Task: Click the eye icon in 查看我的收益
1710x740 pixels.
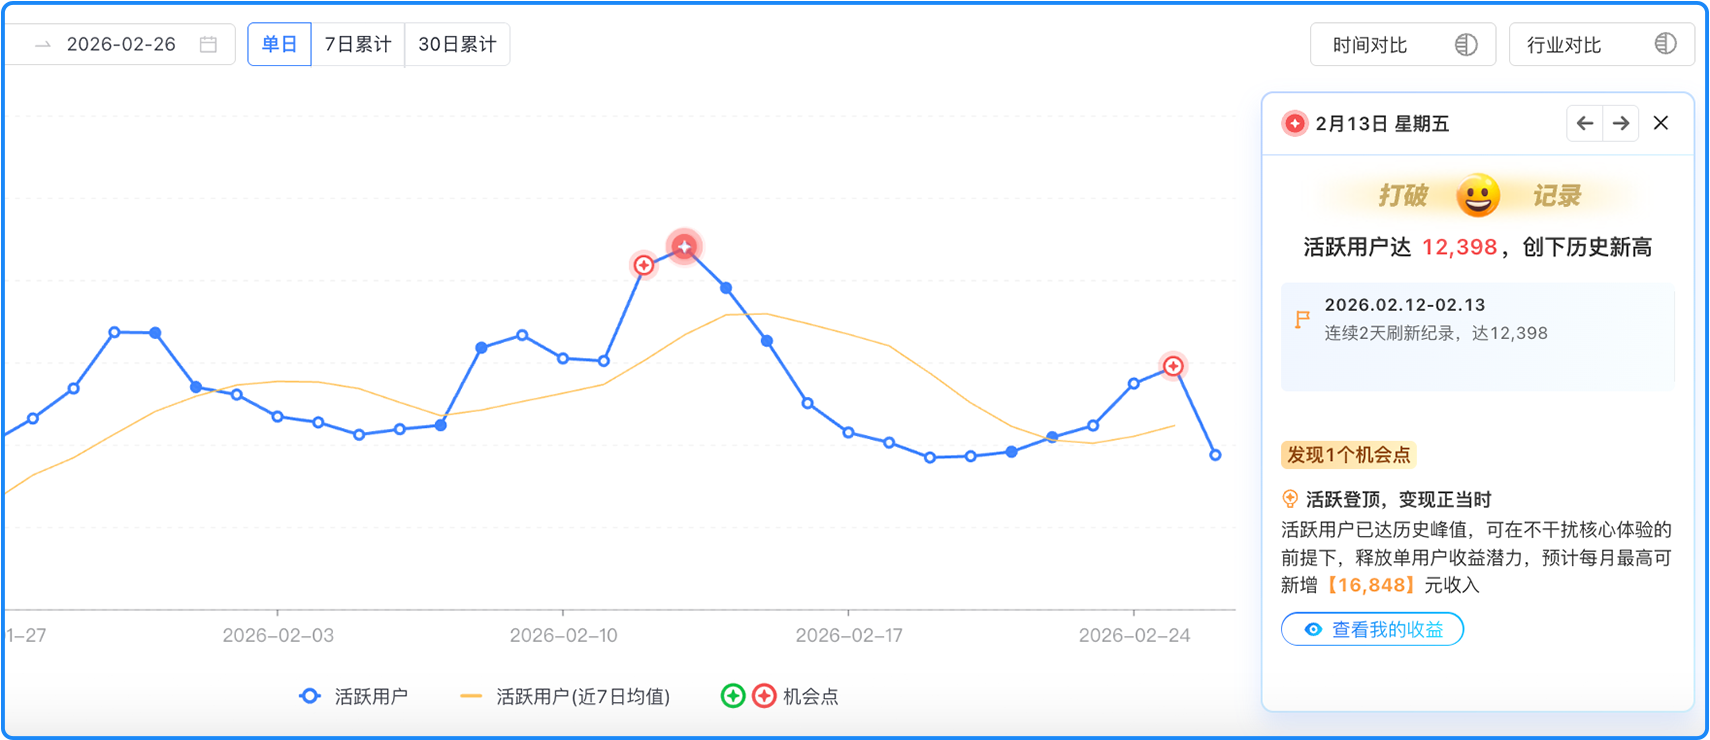Action: 1313,629
